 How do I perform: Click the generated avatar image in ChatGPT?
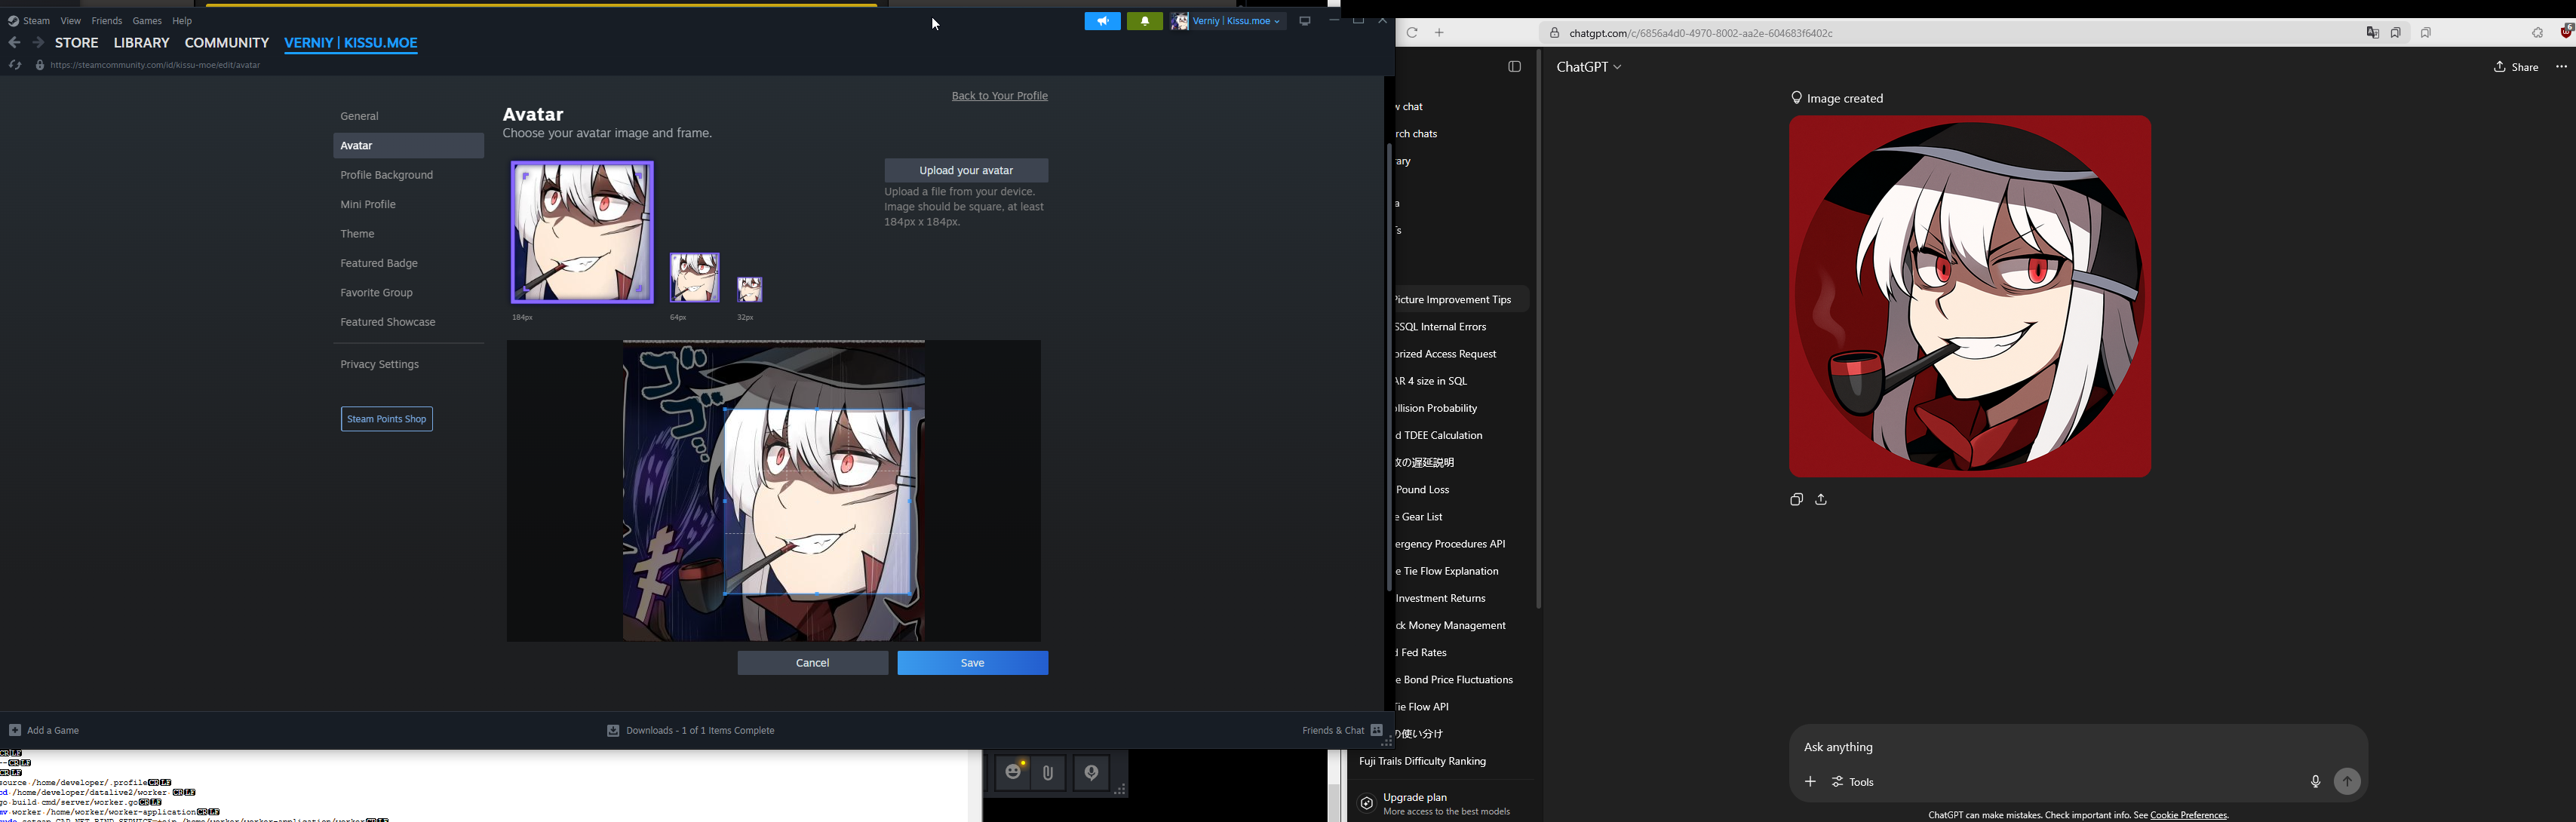(x=1969, y=296)
